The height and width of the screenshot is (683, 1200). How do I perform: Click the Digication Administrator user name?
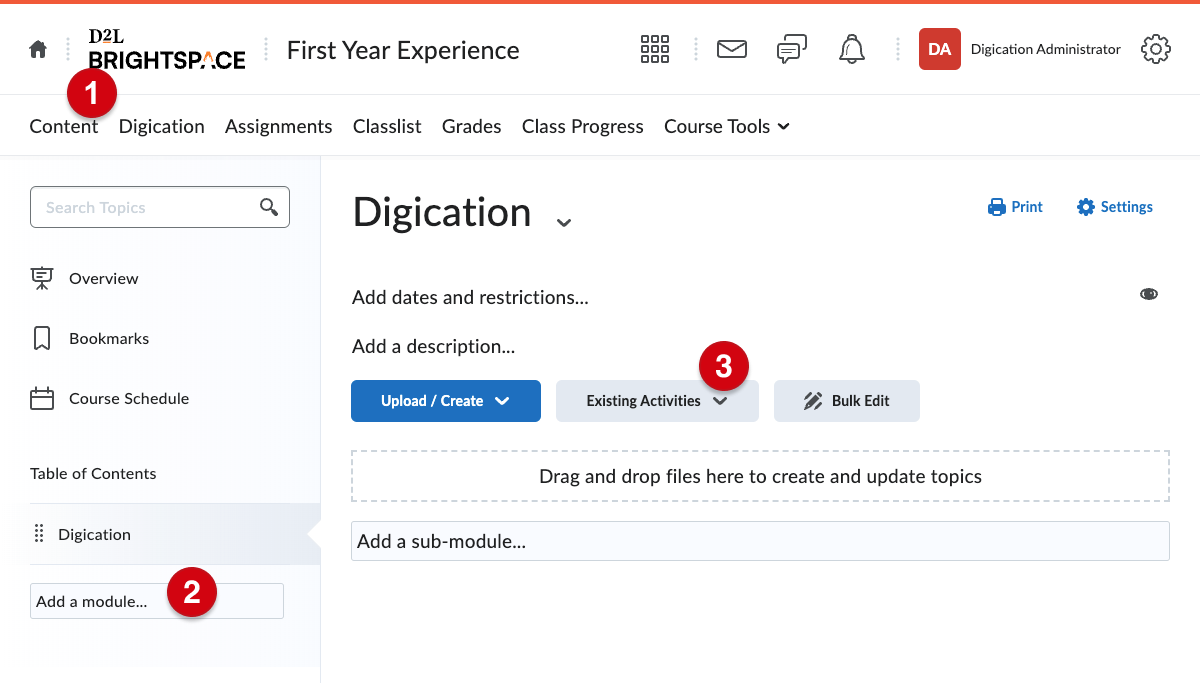[1046, 49]
